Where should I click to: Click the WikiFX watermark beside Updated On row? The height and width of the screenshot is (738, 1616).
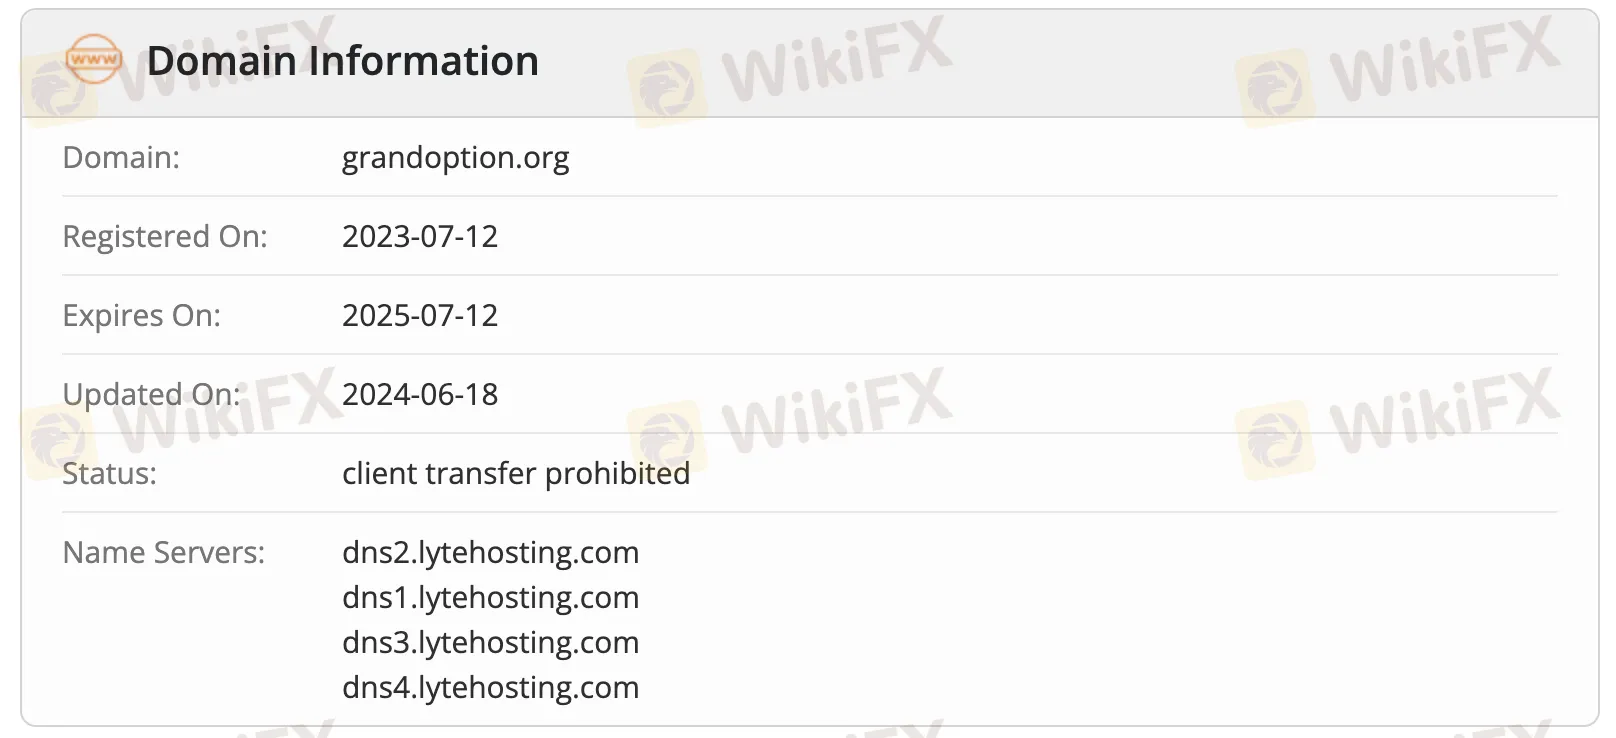pyautogui.click(x=180, y=420)
